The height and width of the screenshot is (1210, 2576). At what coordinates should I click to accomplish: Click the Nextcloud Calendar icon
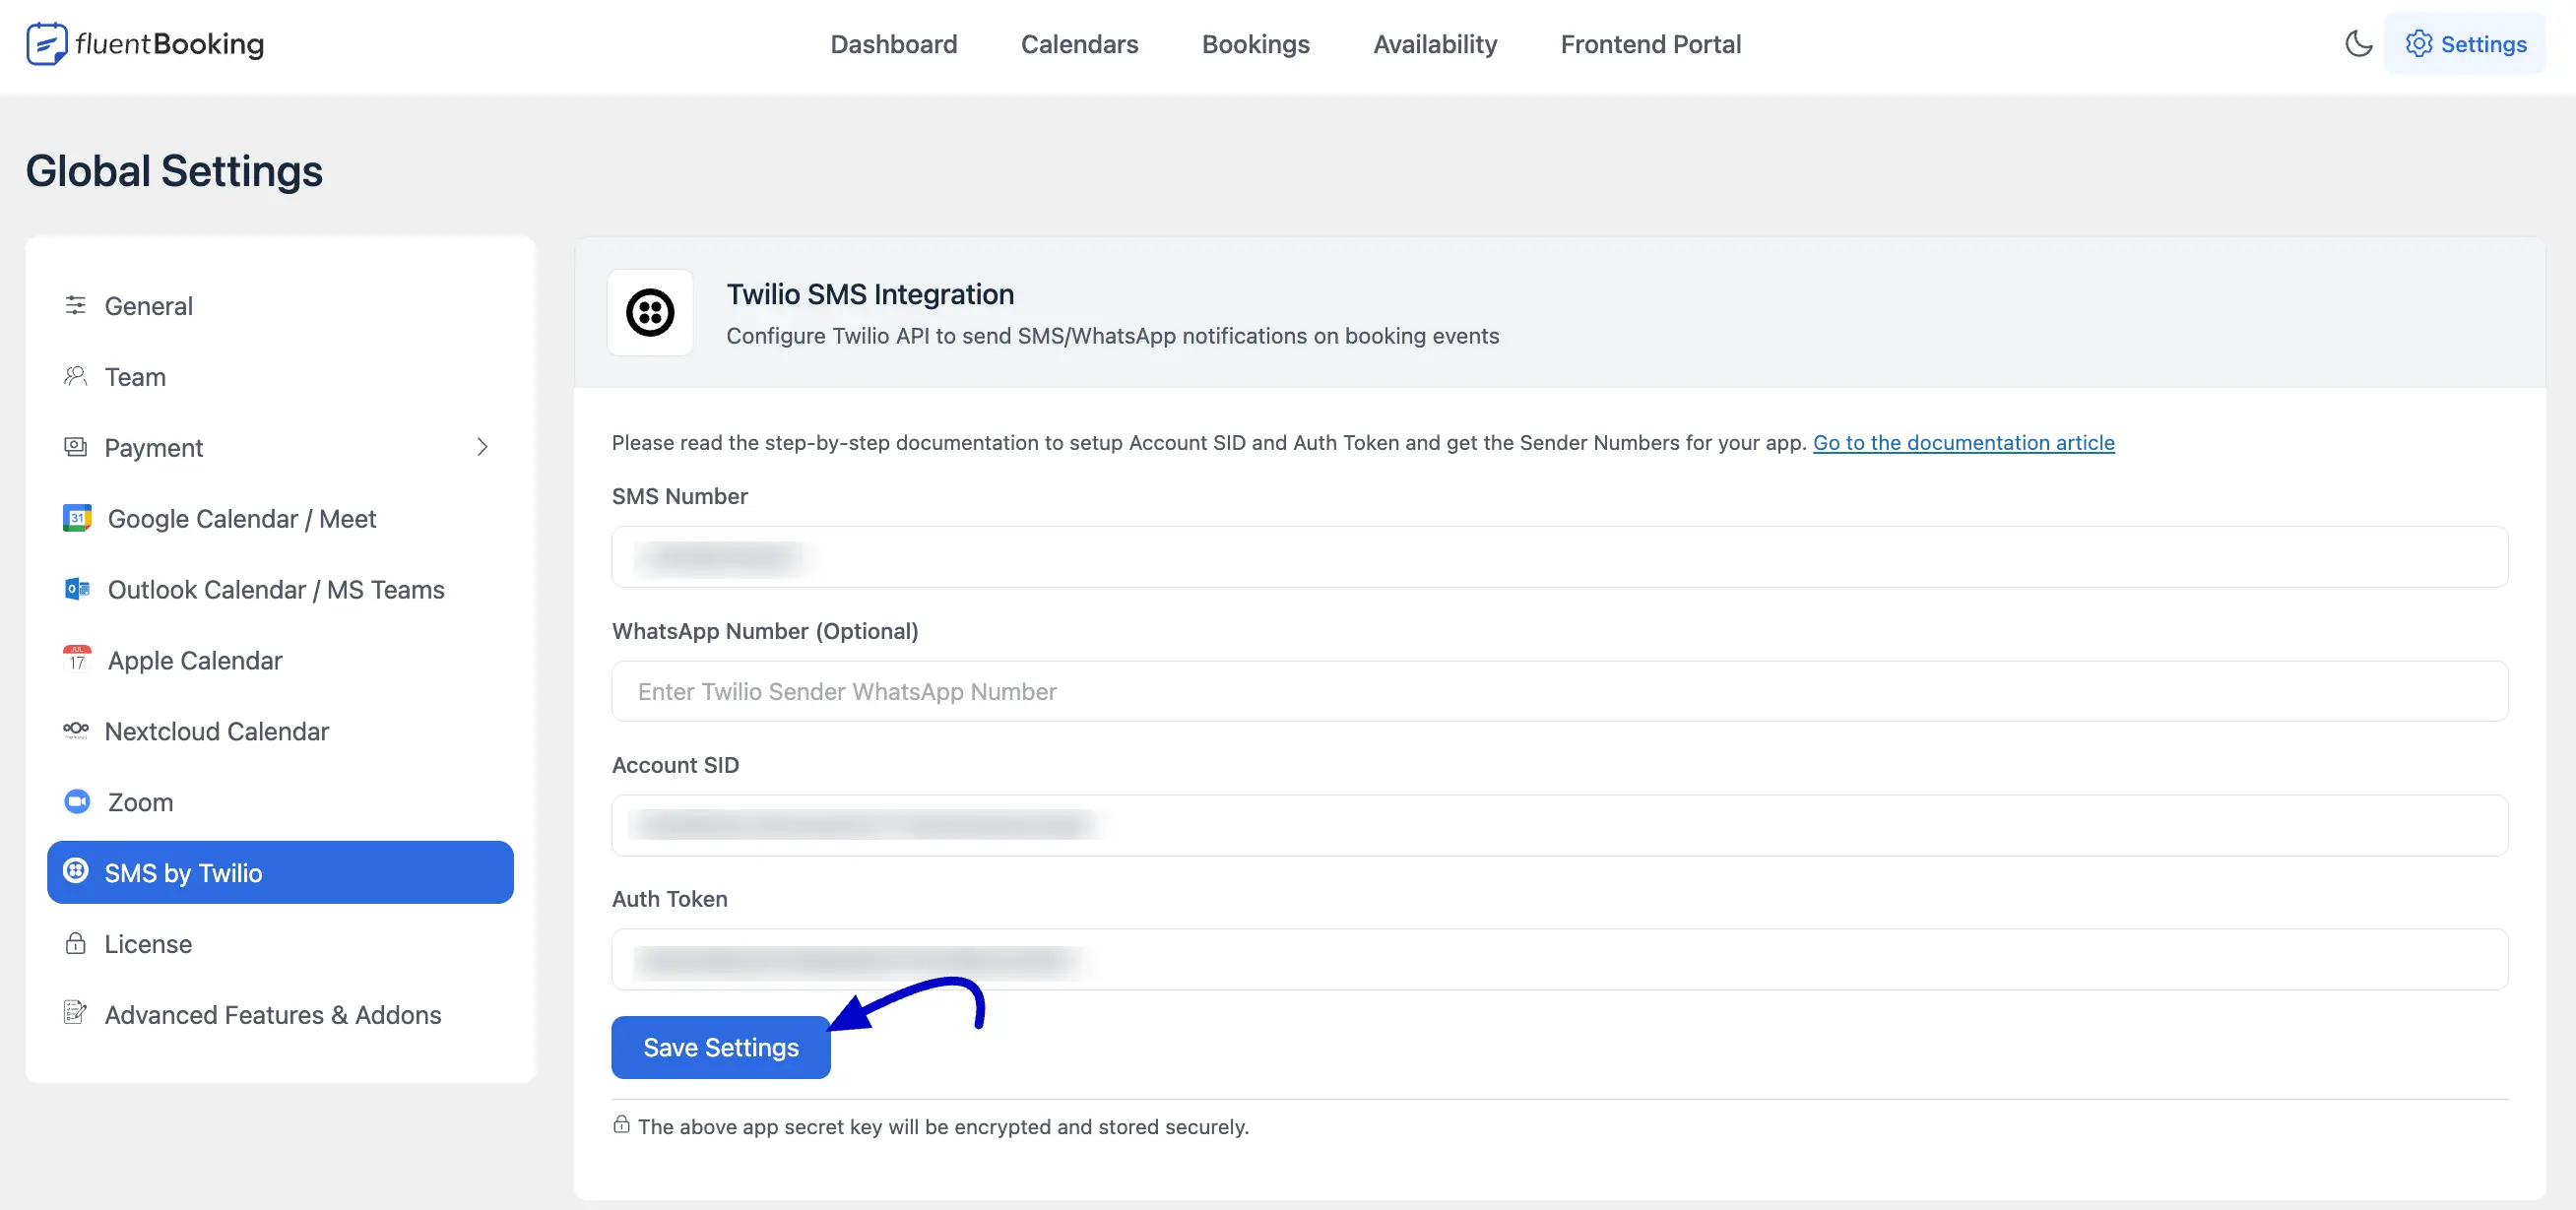pyautogui.click(x=75, y=730)
